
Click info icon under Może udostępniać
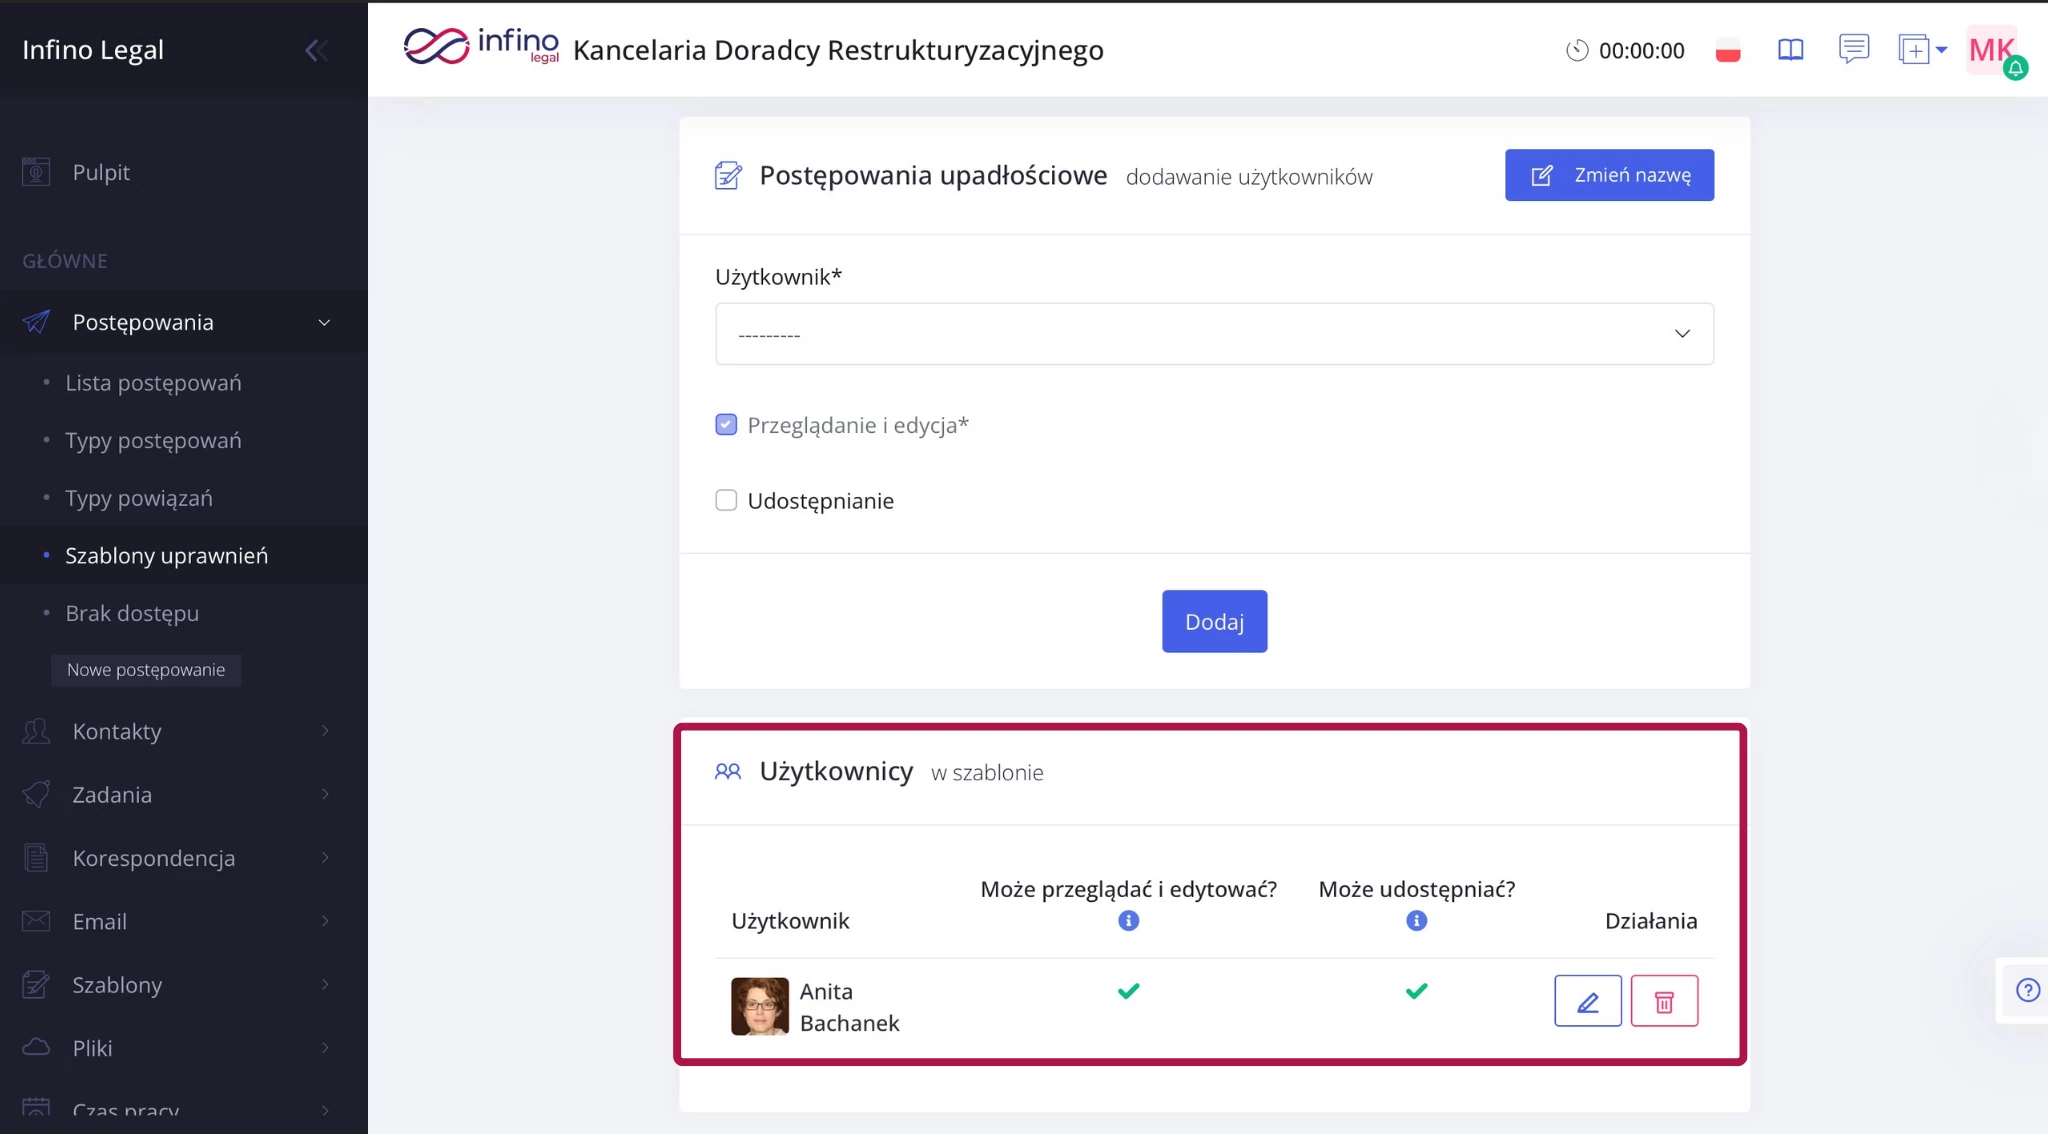point(1416,921)
